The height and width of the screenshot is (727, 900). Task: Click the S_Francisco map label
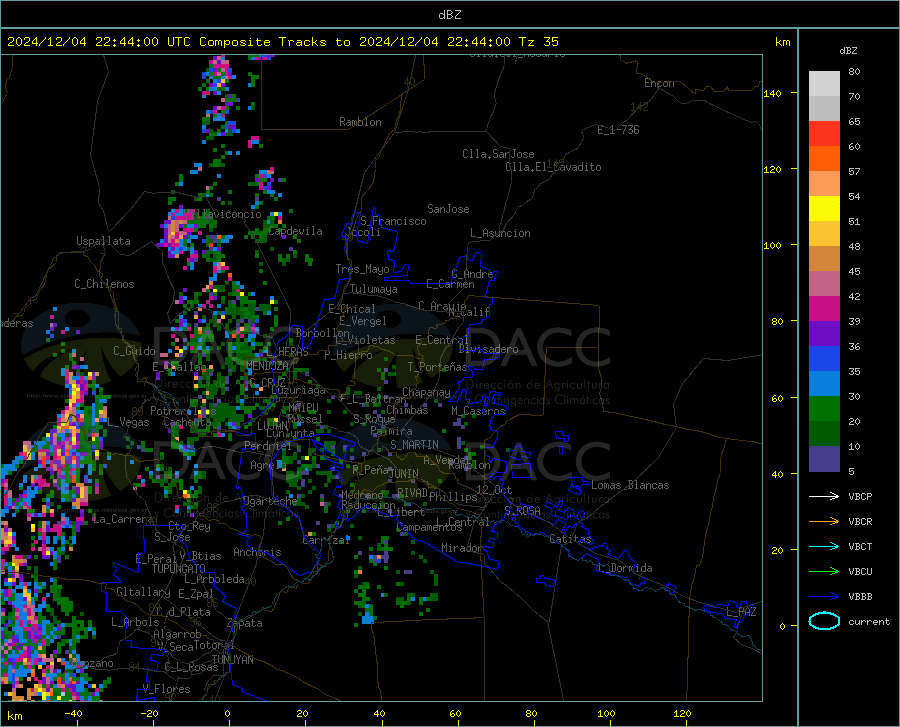[393, 221]
